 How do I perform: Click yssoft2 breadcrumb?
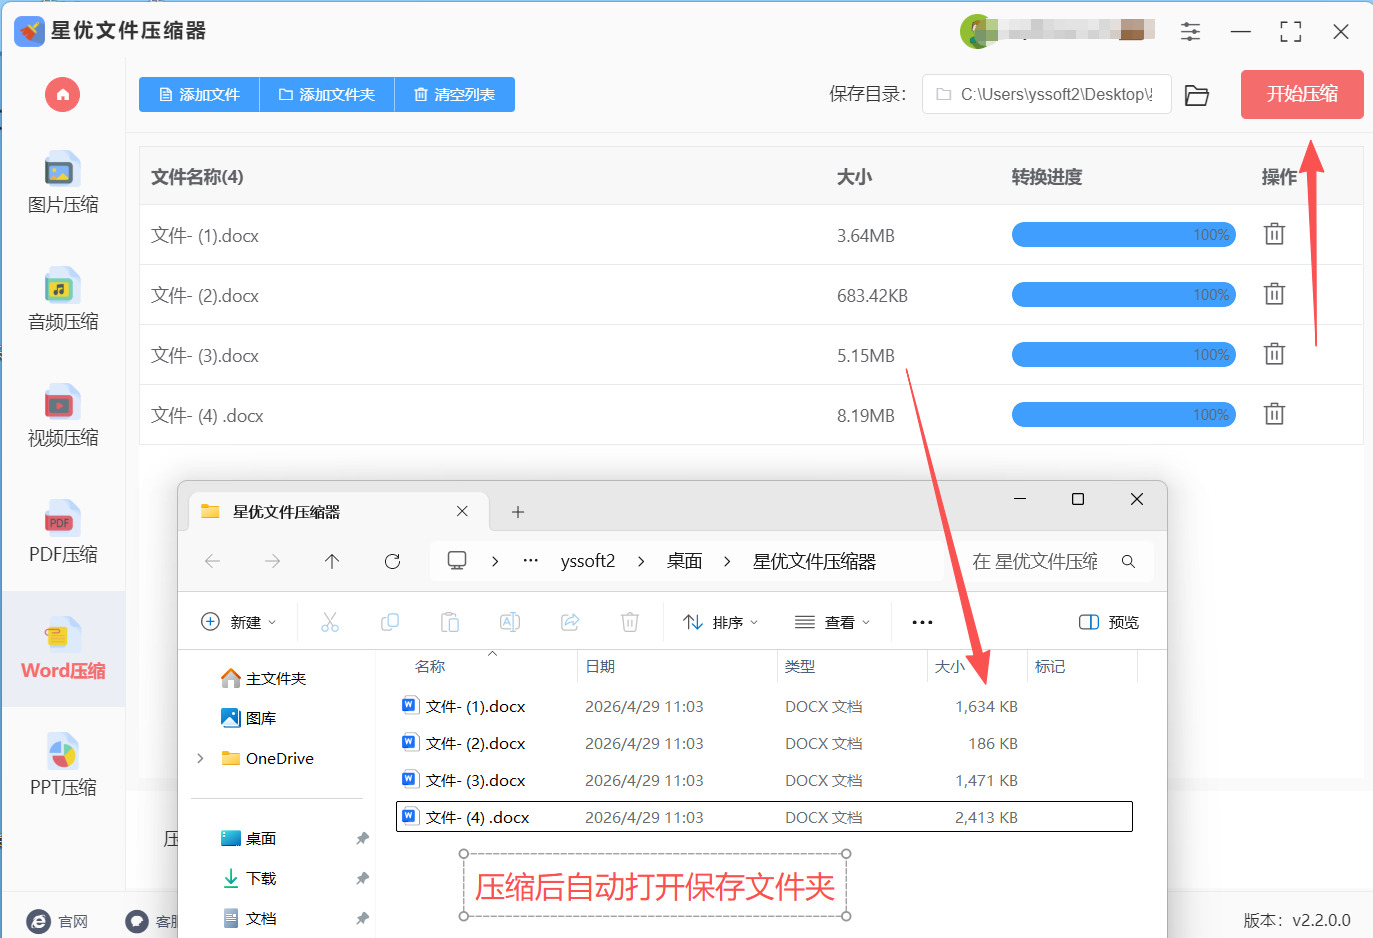click(x=588, y=561)
